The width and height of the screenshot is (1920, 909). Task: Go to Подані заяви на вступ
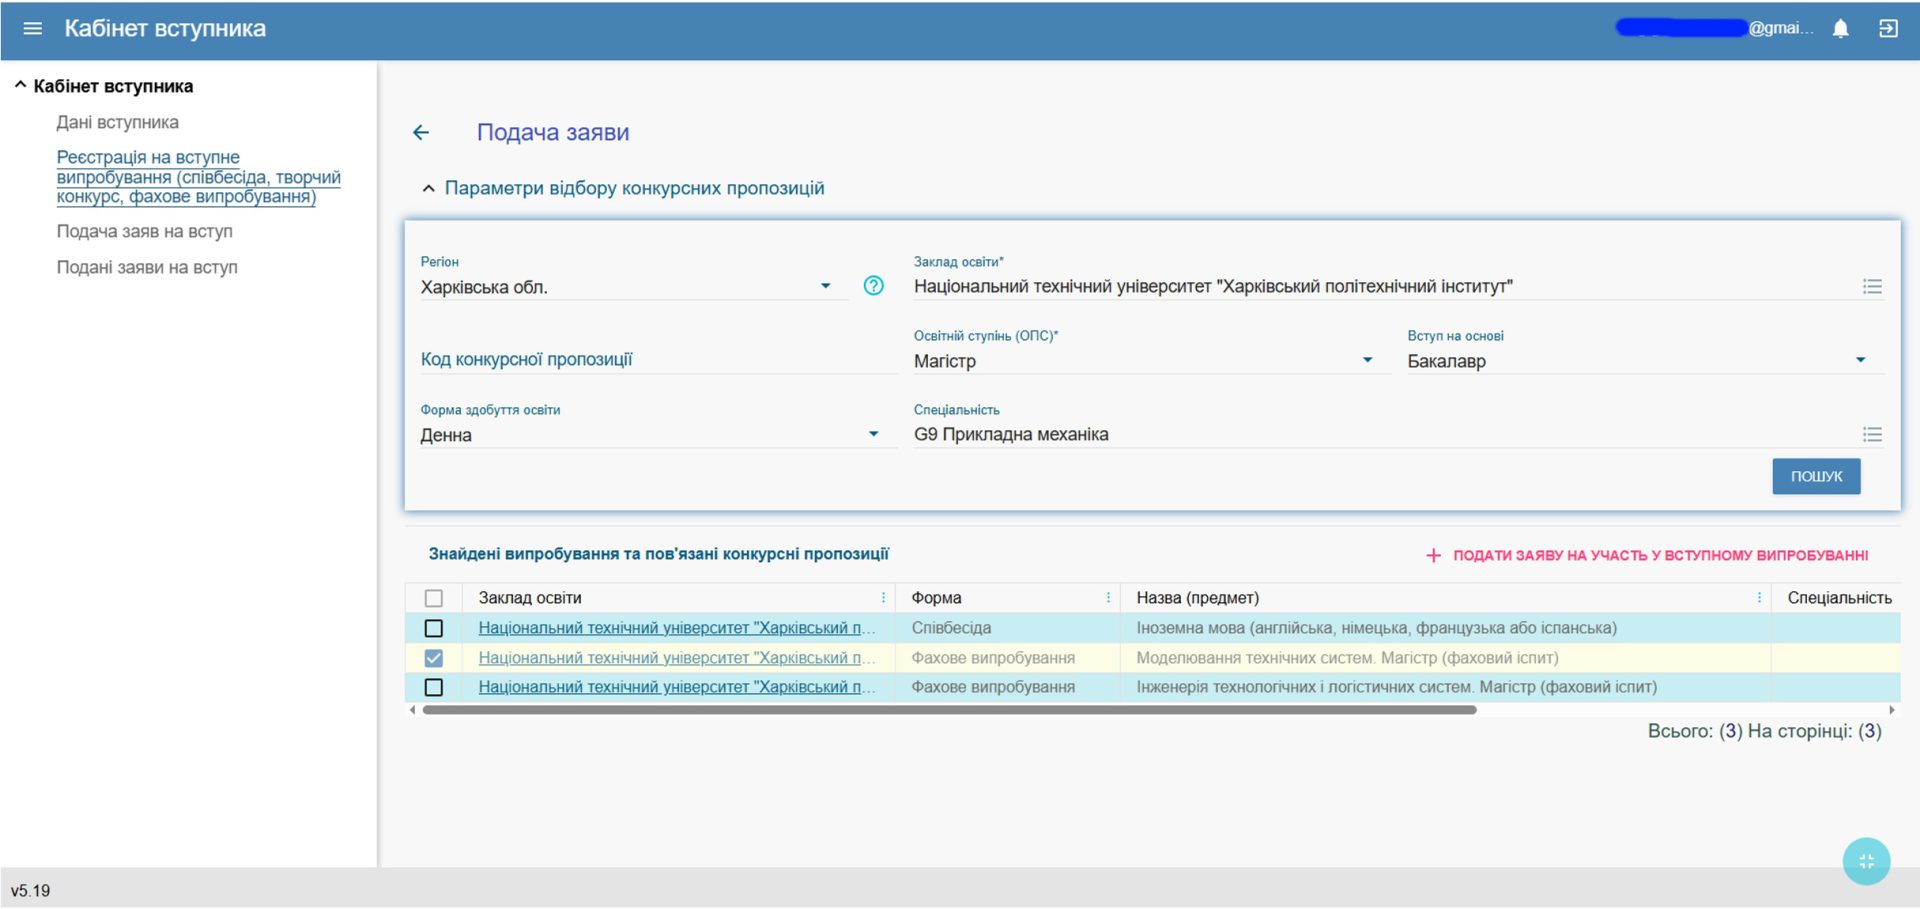[147, 268]
